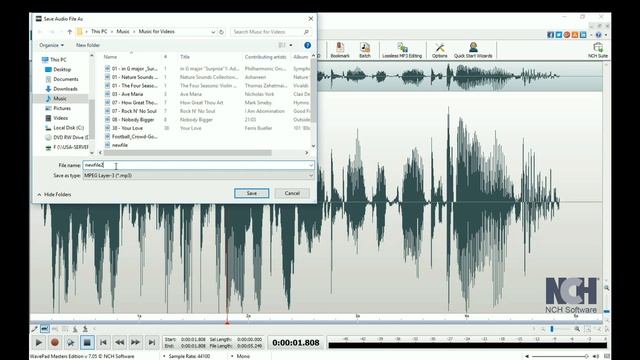Screen dimensions: 640x360
Task: Click the vertical zoom magnifier icon
Action: pyautogui.click(x=607, y=288)
